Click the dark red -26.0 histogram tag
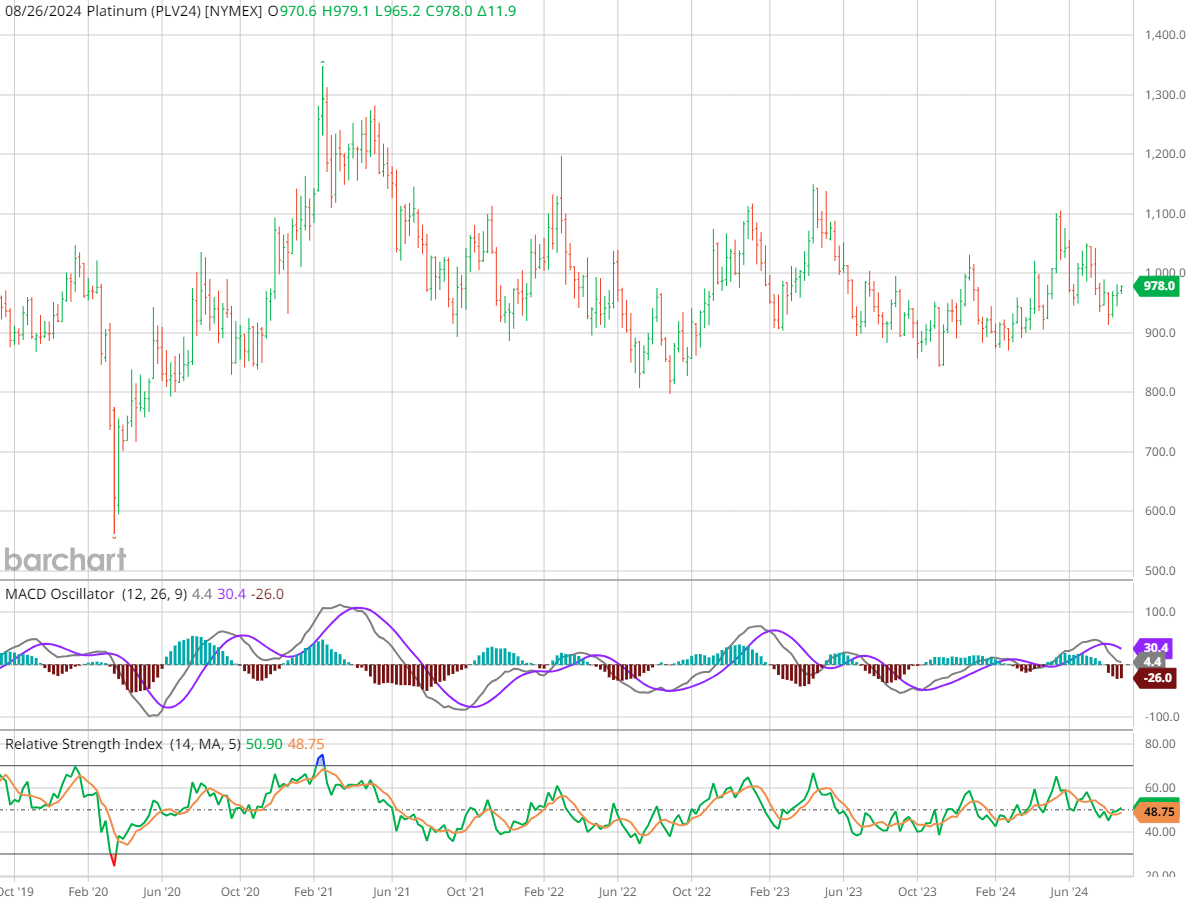The image size is (1190, 905). coord(1157,677)
